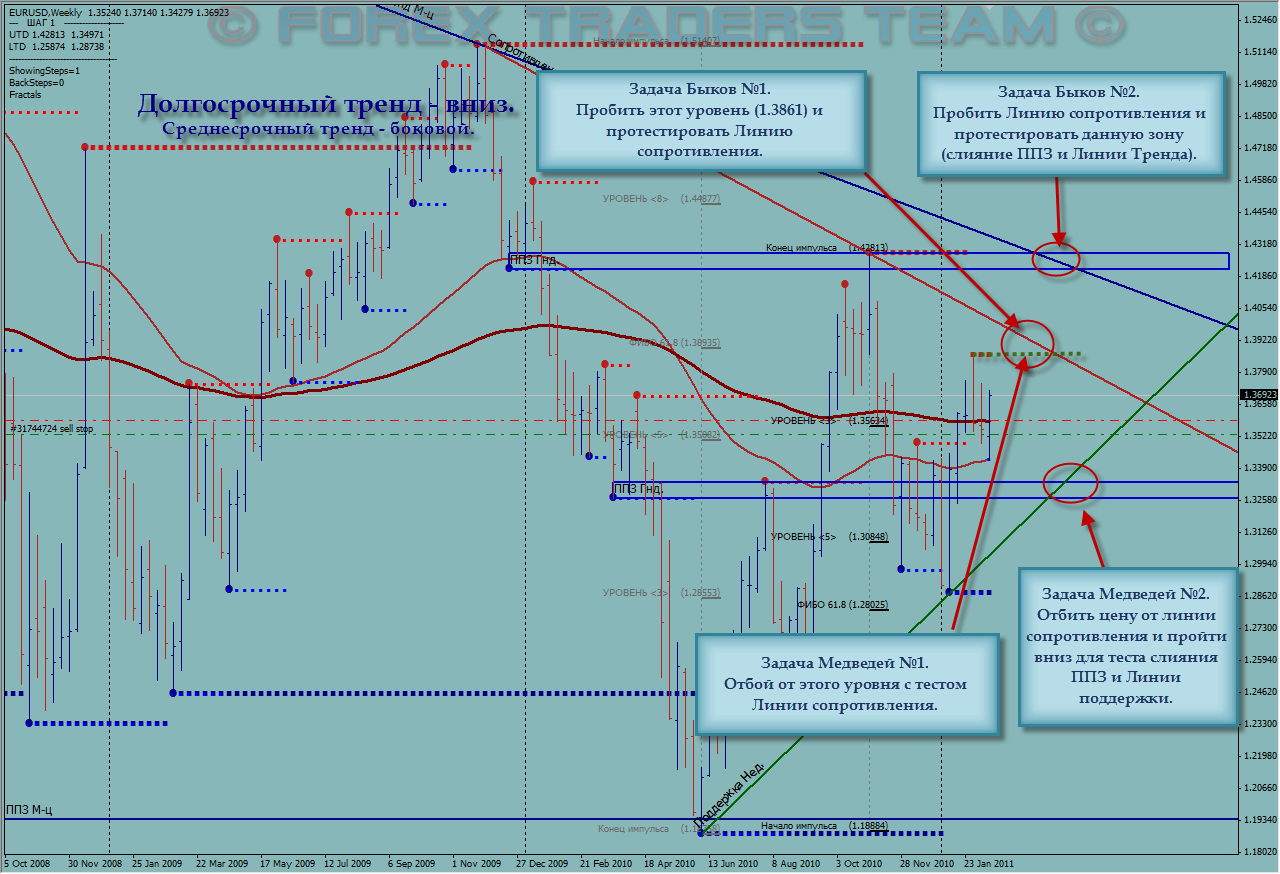Click the '5 Oct 2008' date label
The height and width of the screenshot is (874, 1280).
[28, 862]
